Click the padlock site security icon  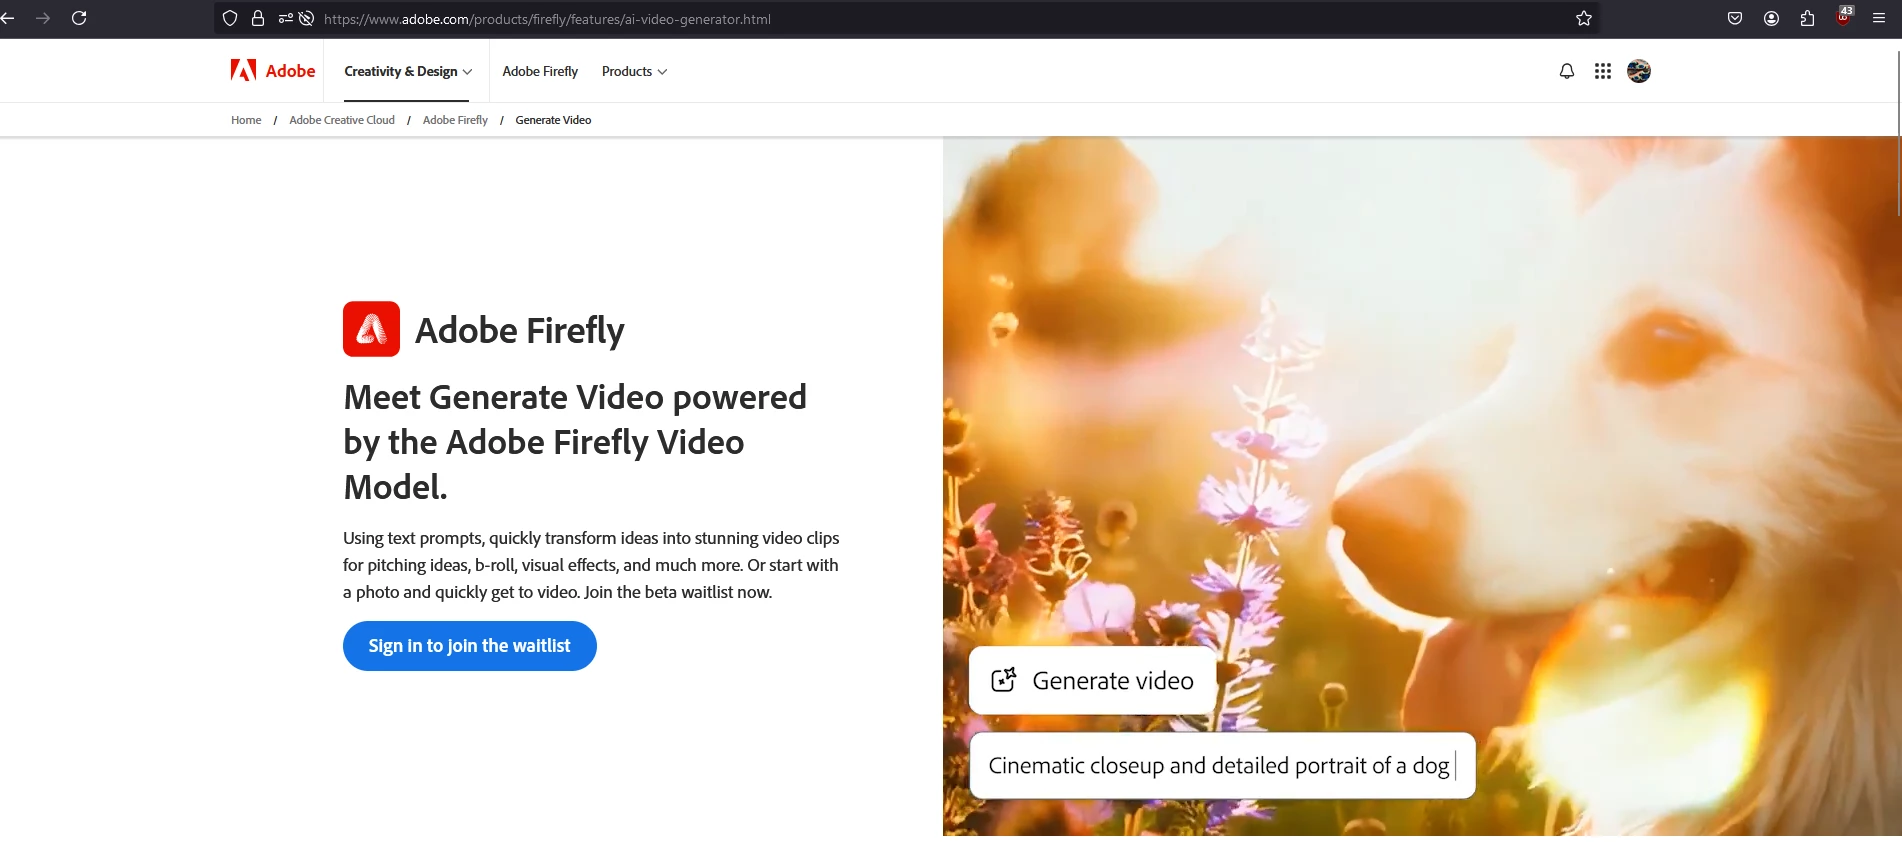coord(258,18)
